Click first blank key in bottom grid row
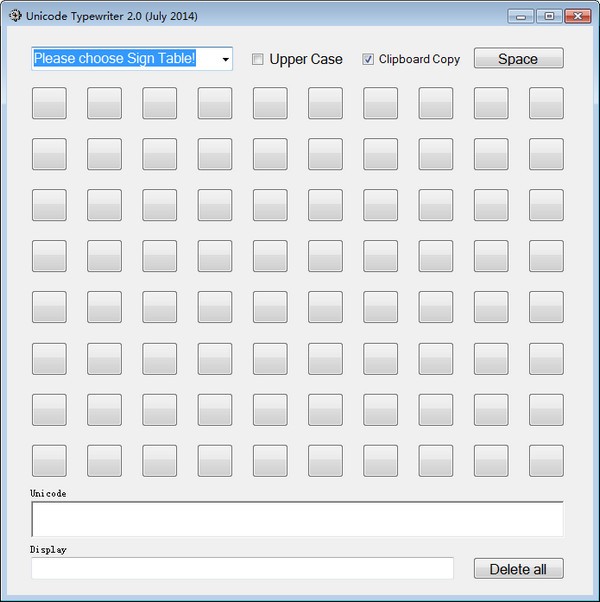This screenshot has height=602, width=600. [x=49, y=461]
